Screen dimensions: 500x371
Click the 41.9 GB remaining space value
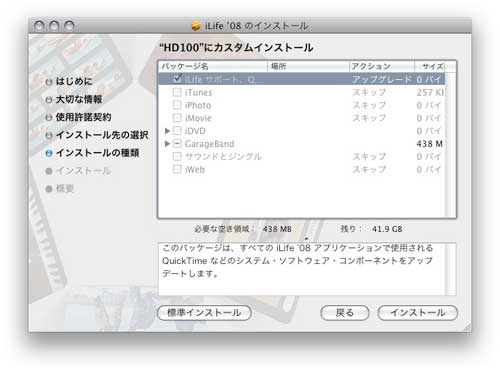click(x=387, y=229)
